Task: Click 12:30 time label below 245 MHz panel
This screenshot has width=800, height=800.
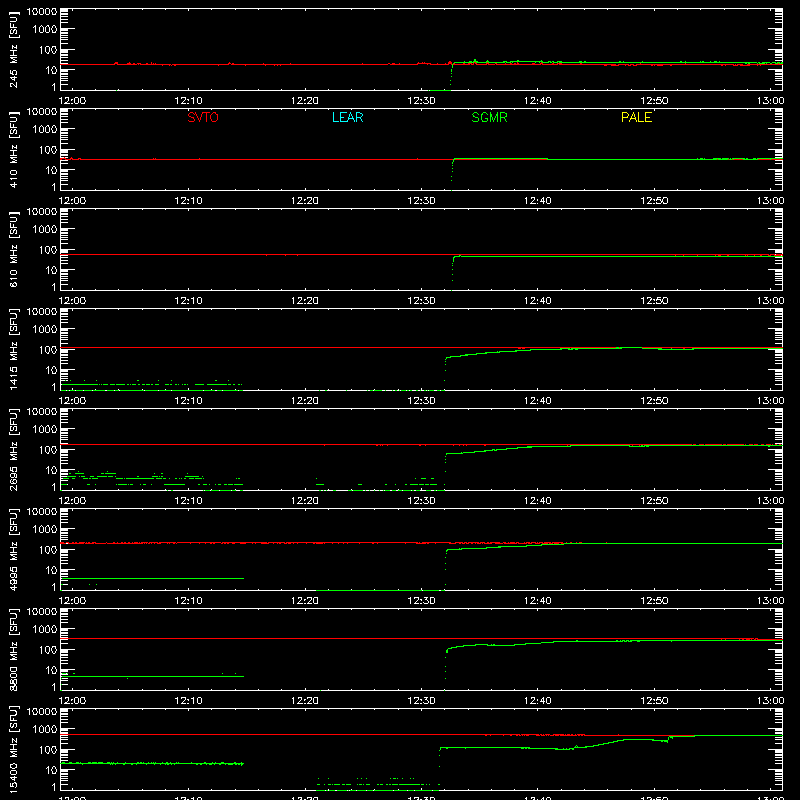Action: pyautogui.click(x=421, y=101)
